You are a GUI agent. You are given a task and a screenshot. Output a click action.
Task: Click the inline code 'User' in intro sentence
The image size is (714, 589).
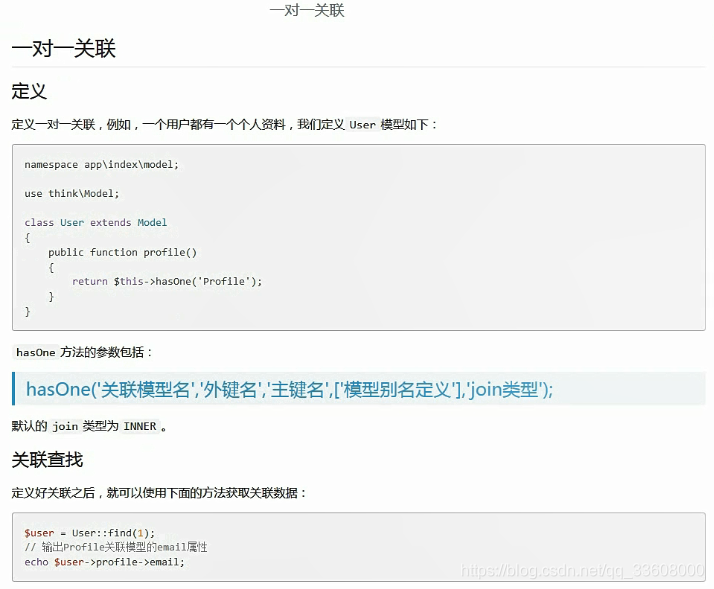pyautogui.click(x=362, y=124)
